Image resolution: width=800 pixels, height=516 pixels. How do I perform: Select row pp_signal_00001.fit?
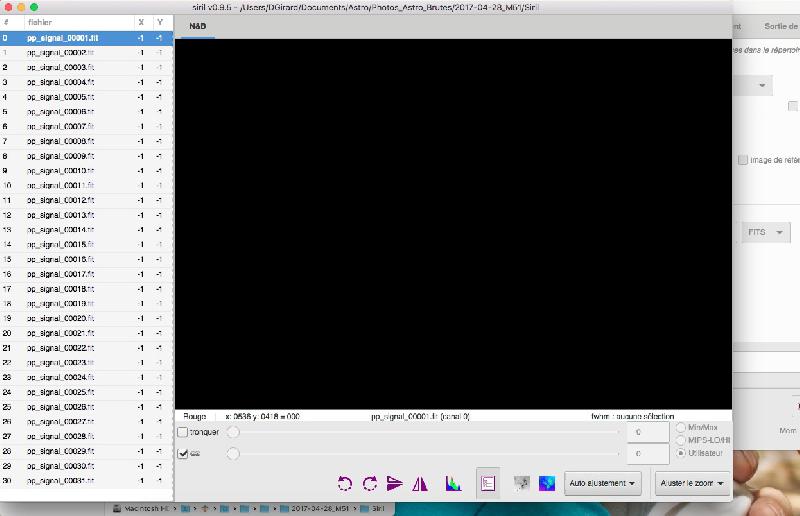[x=86, y=38]
